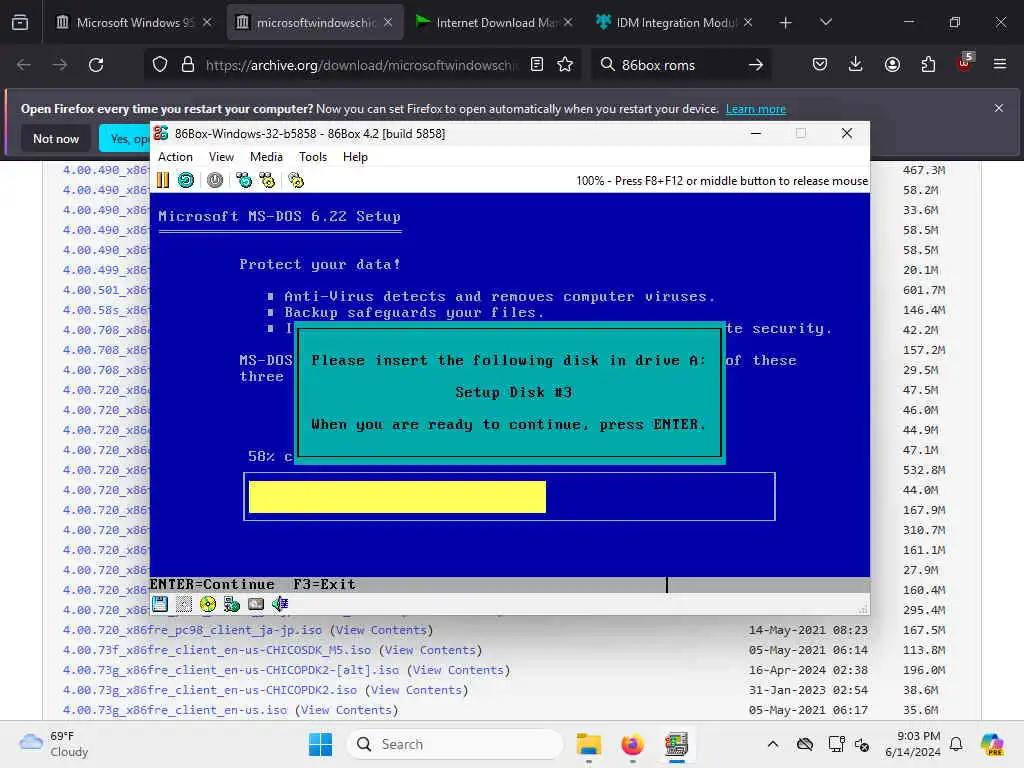Click the network status bar icon
1024x768 pixels.
[232, 604]
